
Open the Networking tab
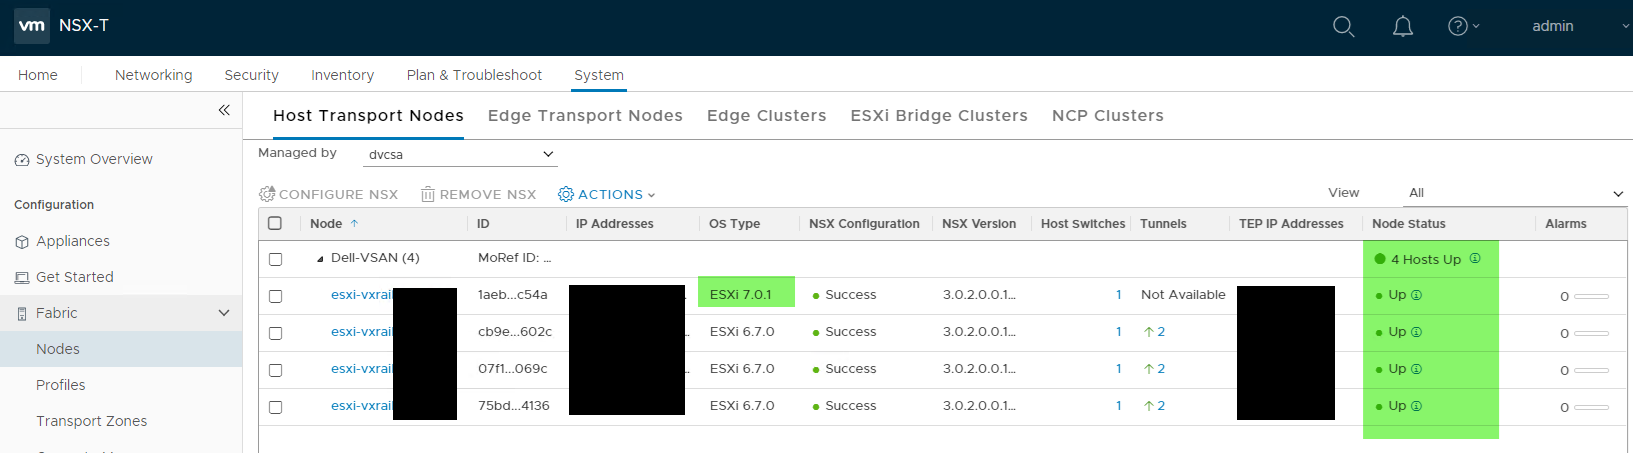click(x=154, y=75)
